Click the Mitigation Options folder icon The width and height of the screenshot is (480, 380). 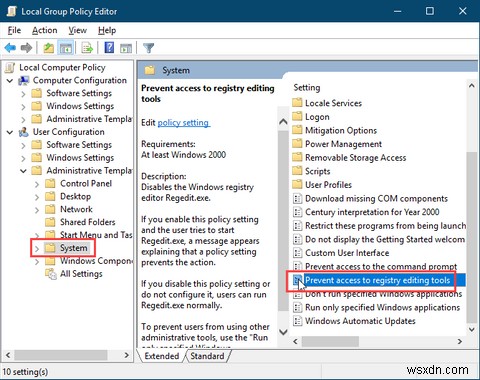point(297,130)
